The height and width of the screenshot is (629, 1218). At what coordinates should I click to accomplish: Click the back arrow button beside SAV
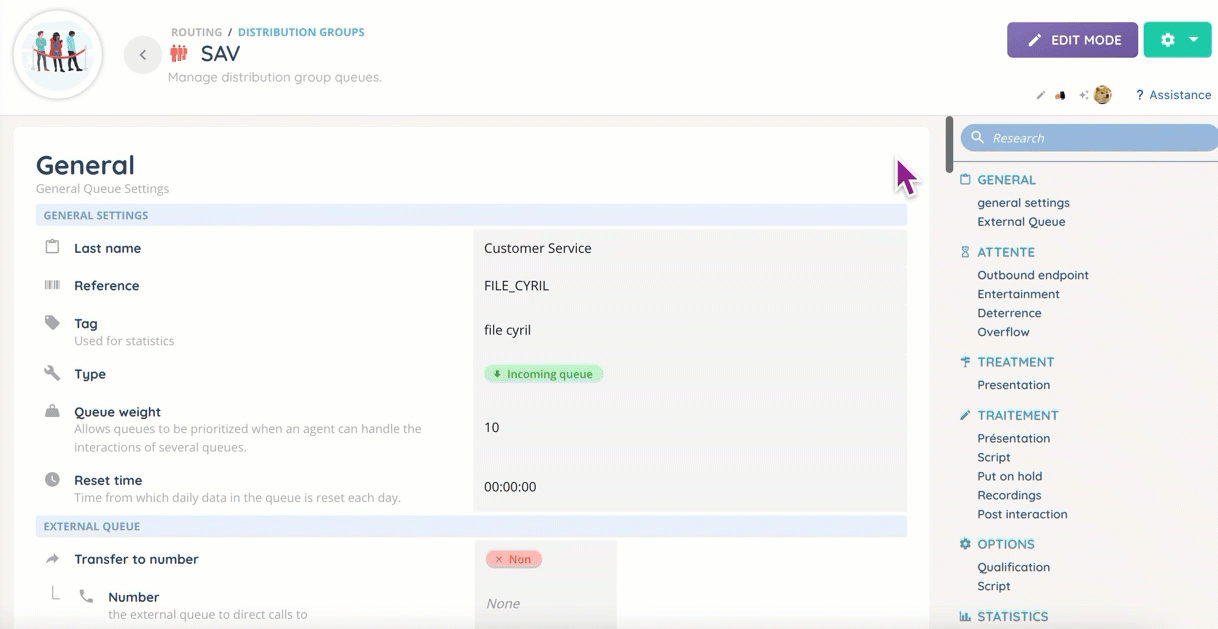point(143,55)
